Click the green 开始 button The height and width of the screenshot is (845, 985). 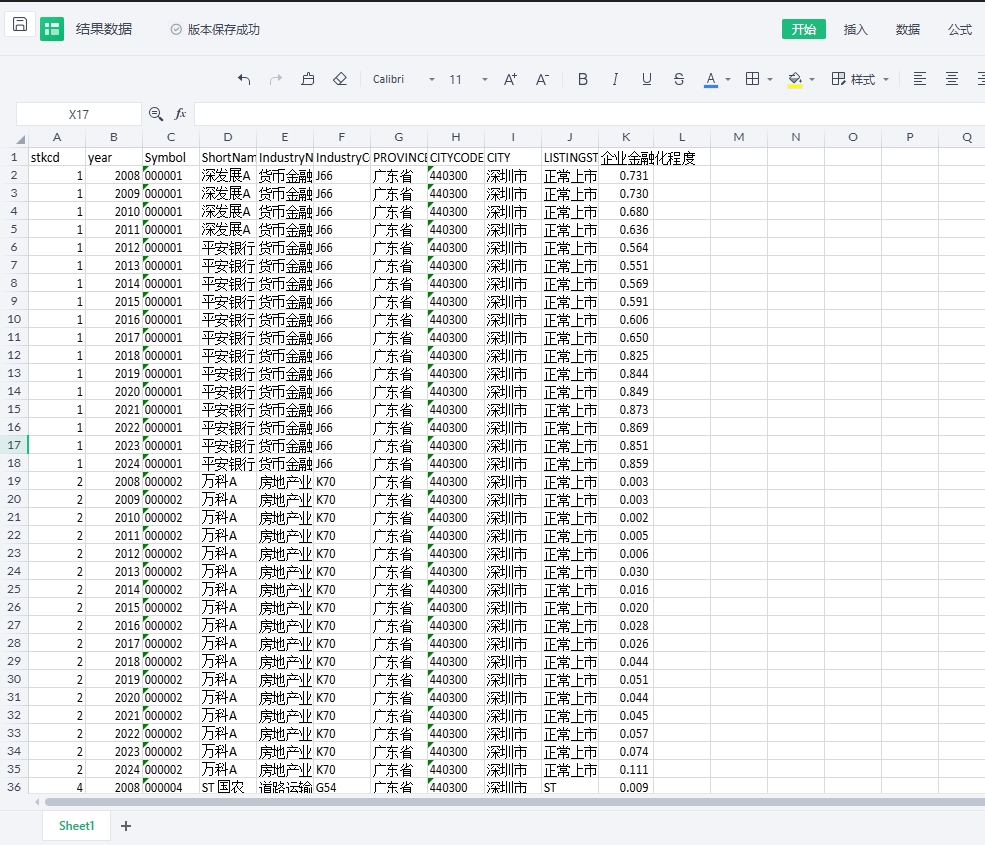point(804,30)
